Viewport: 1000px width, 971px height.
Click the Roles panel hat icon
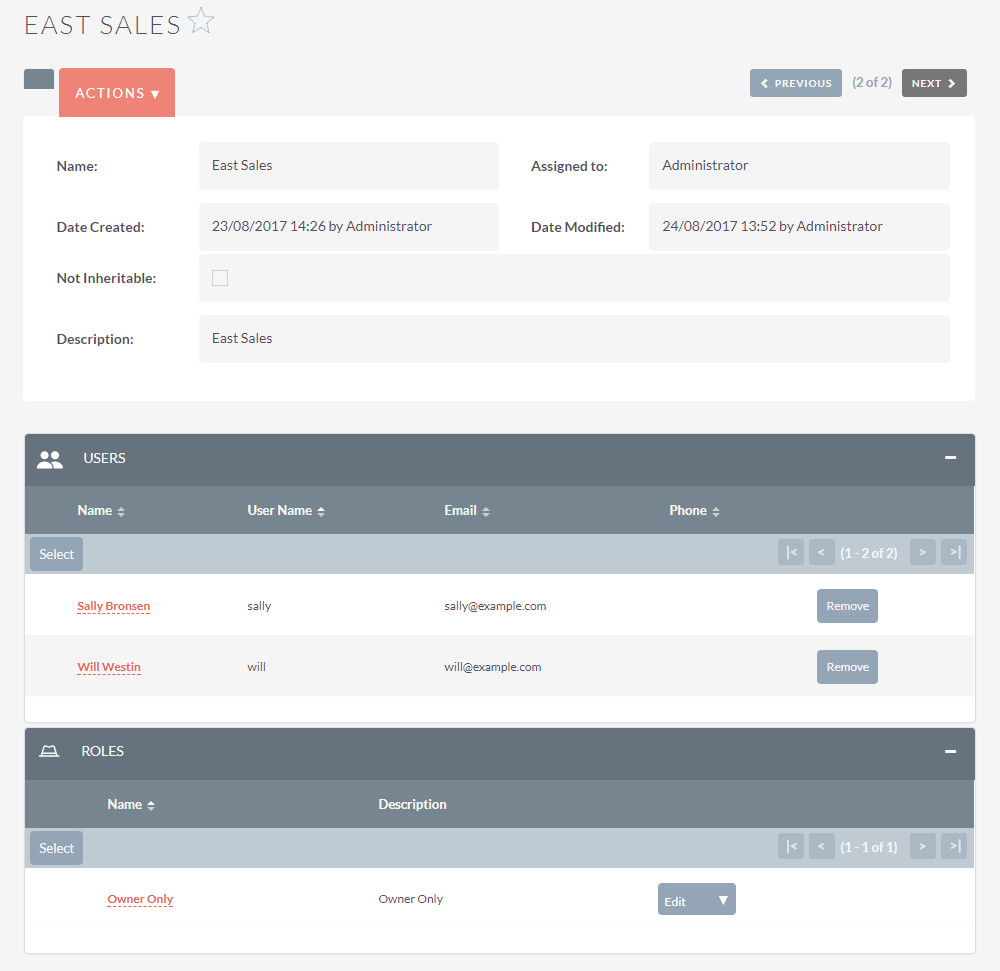pyautogui.click(x=49, y=752)
